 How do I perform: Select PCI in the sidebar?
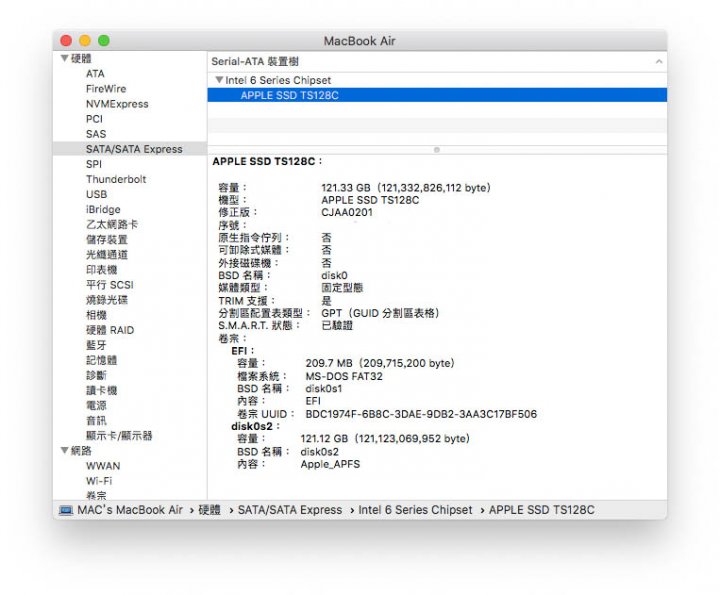click(94, 119)
